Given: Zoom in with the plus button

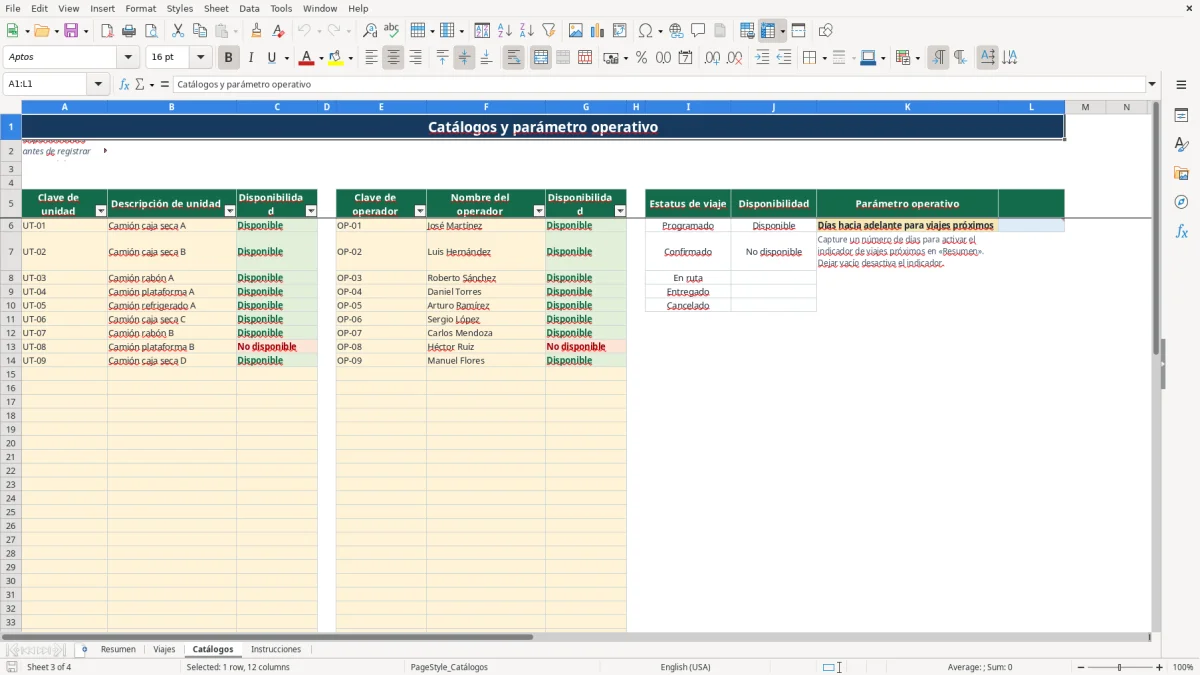Looking at the screenshot, I should tap(1160, 667).
